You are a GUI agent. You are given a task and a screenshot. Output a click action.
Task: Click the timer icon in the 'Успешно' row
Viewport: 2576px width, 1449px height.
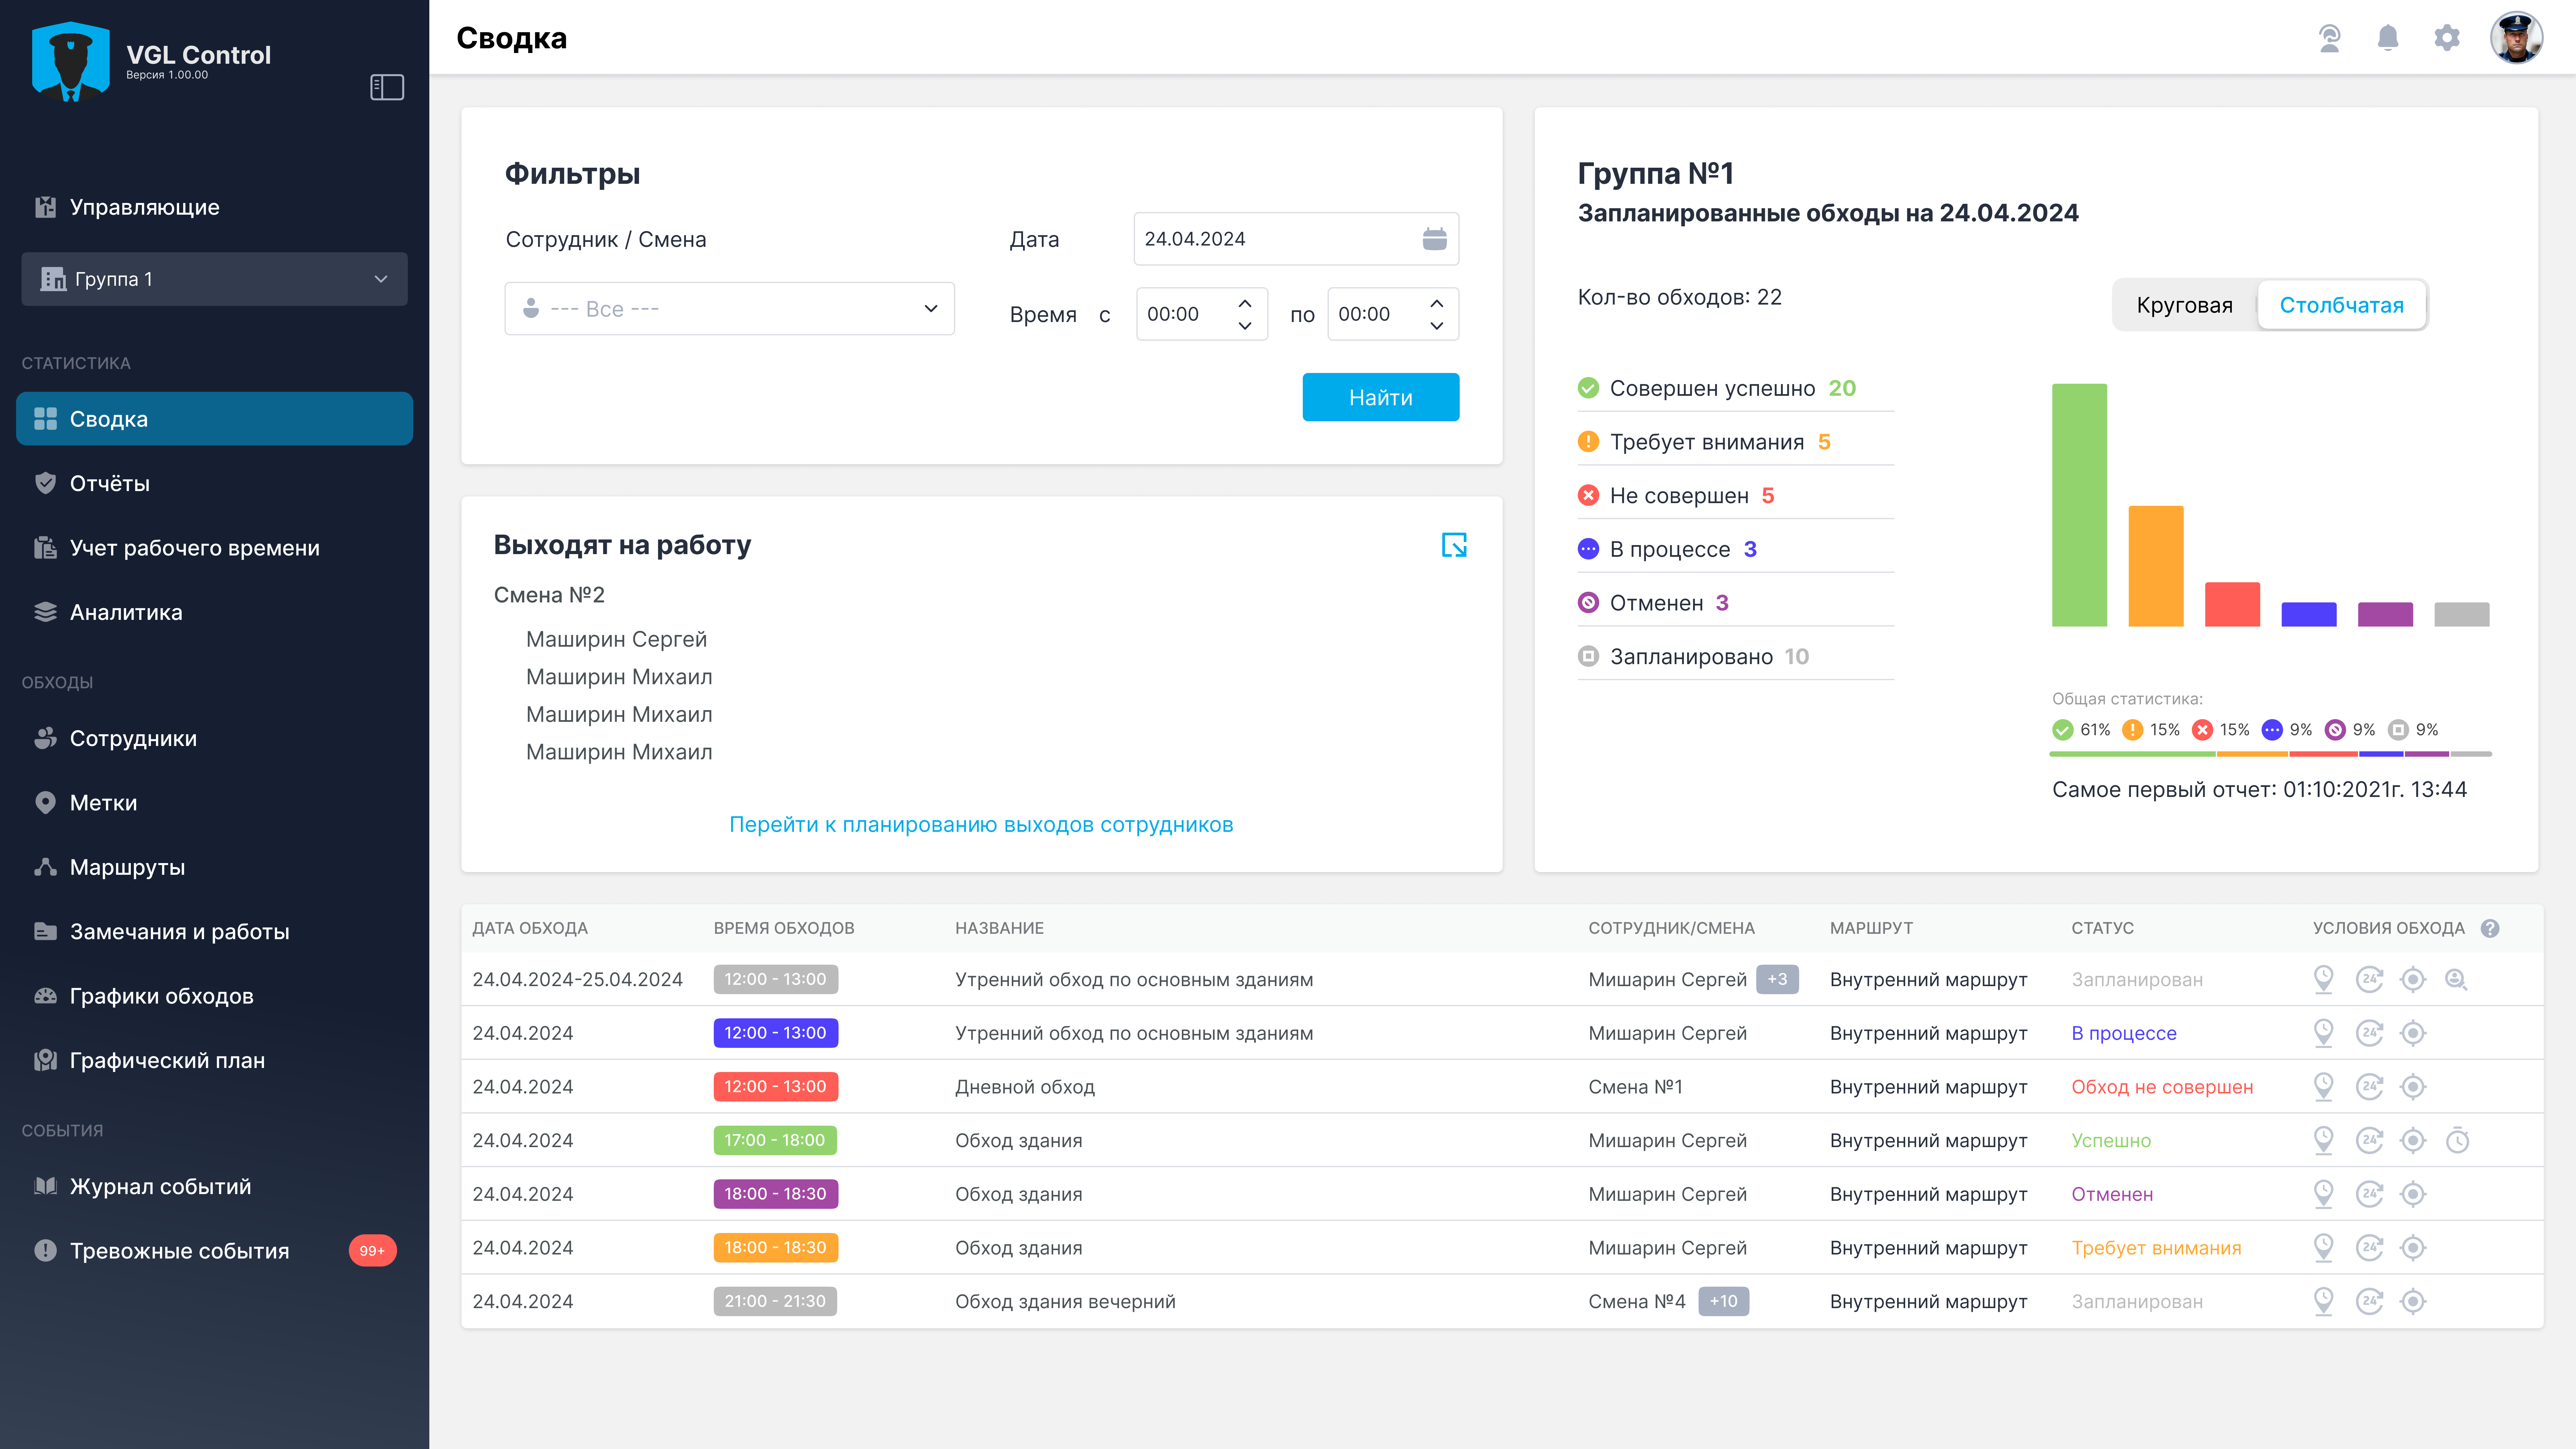tap(2457, 1140)
